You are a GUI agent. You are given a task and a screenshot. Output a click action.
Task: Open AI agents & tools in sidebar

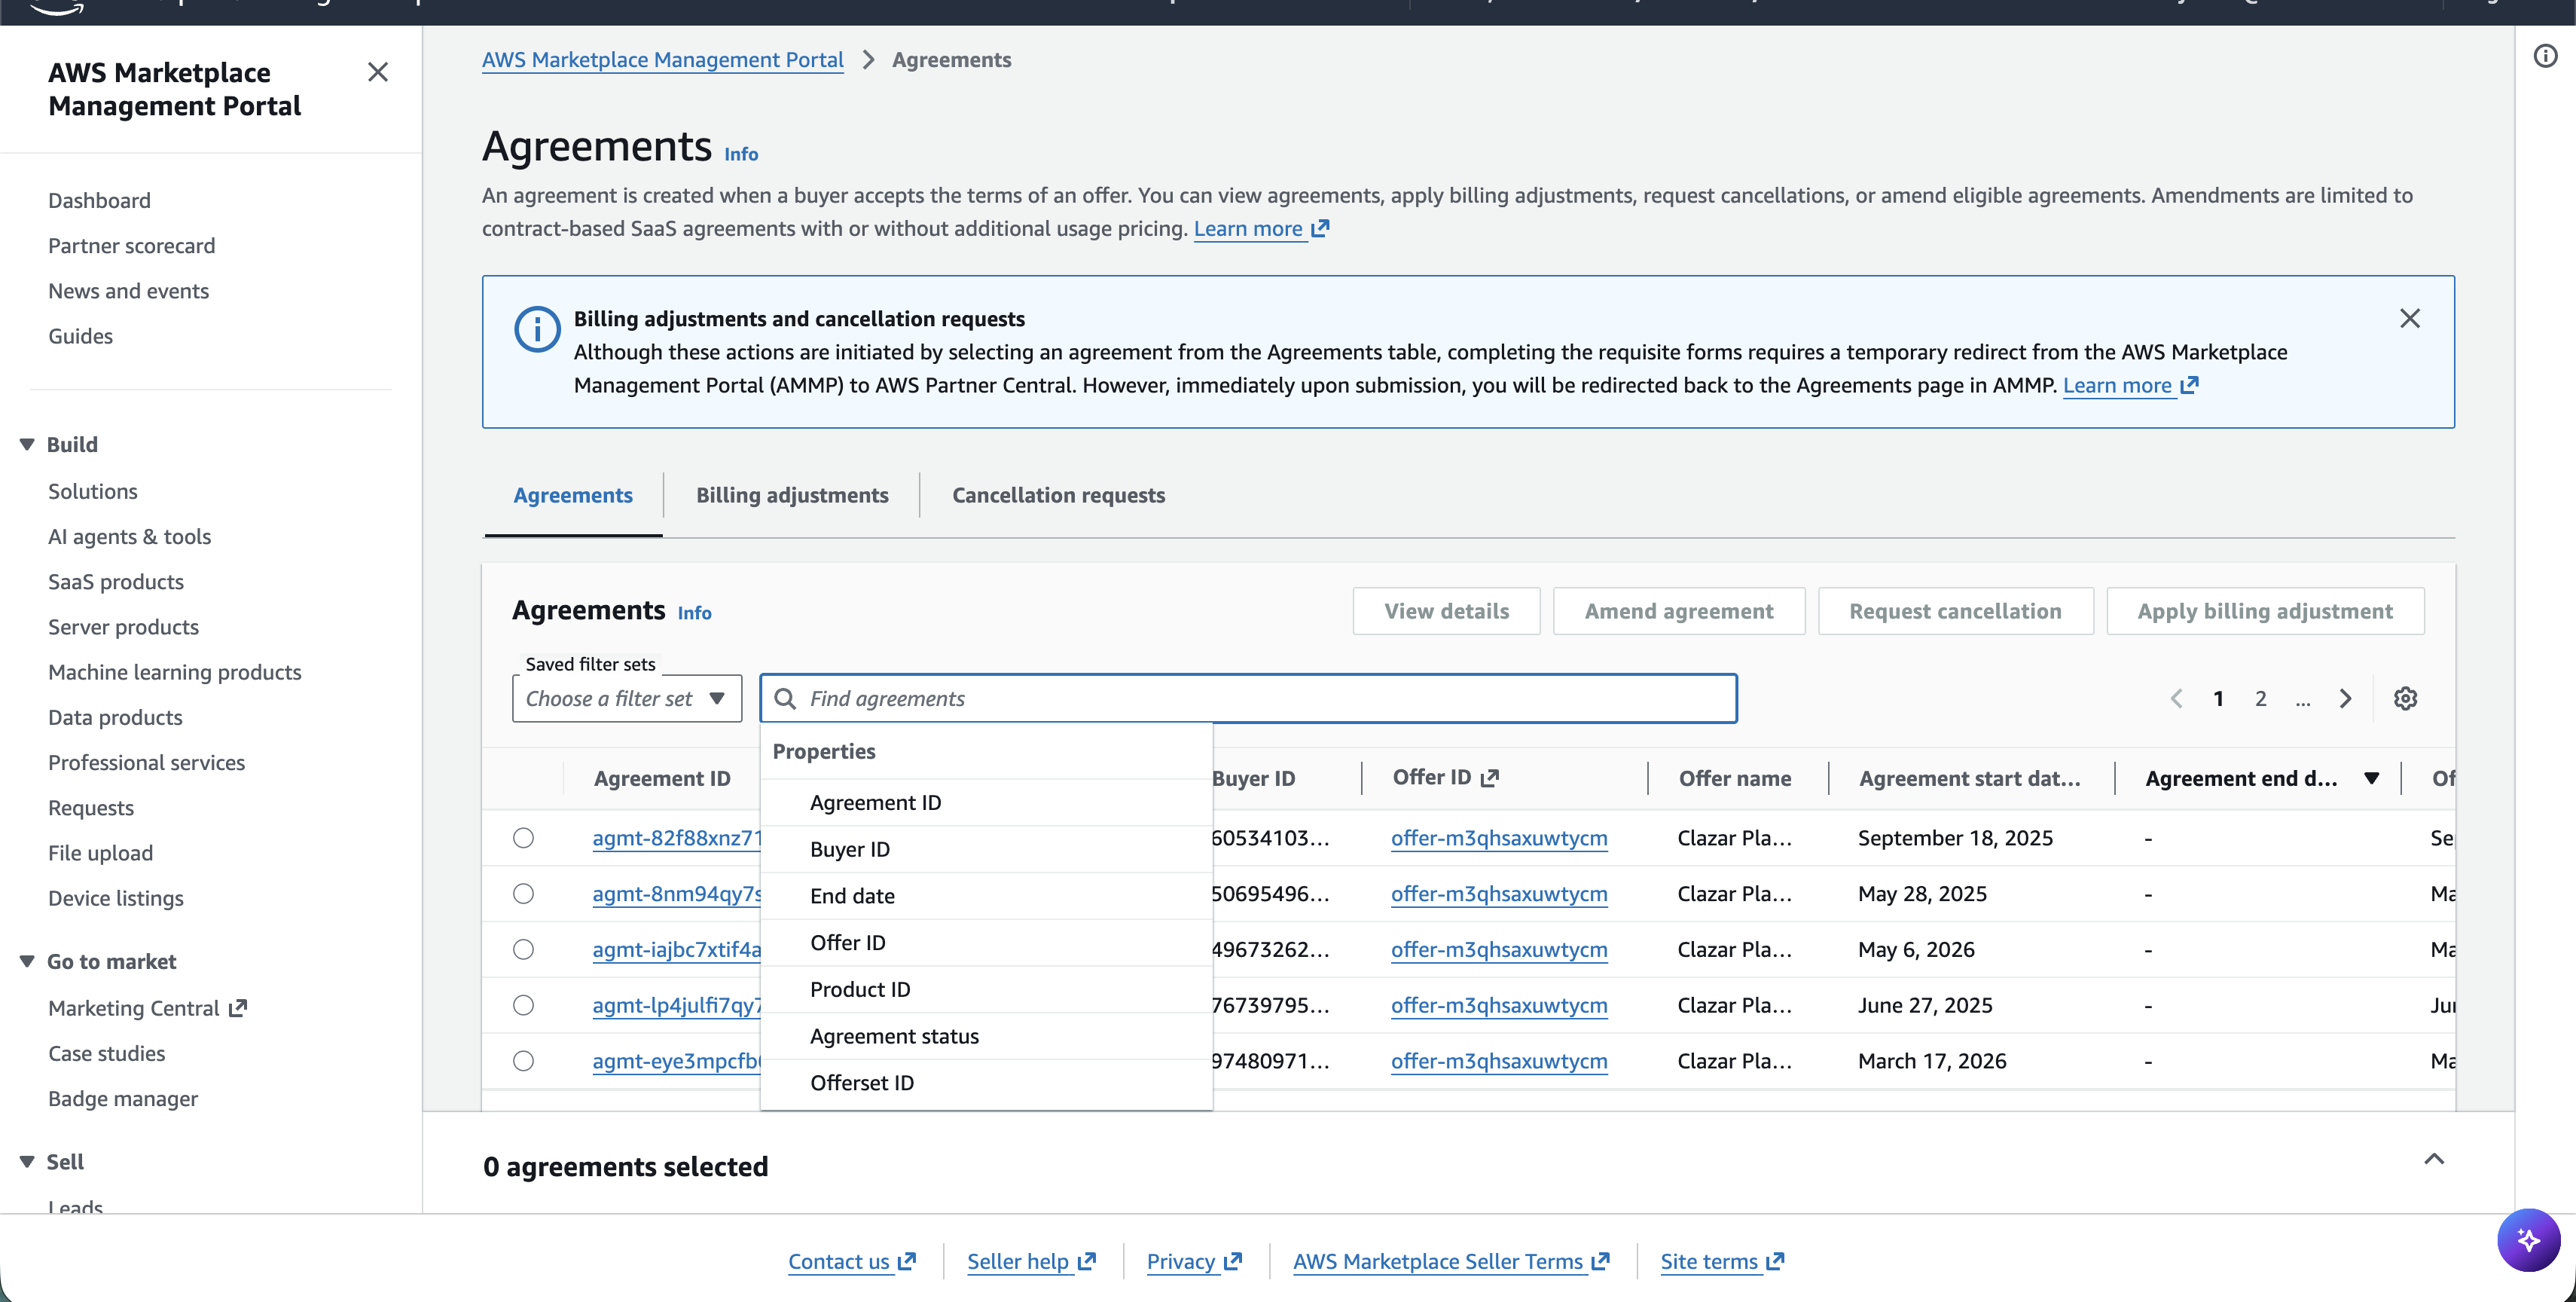[x=129, y=537]
